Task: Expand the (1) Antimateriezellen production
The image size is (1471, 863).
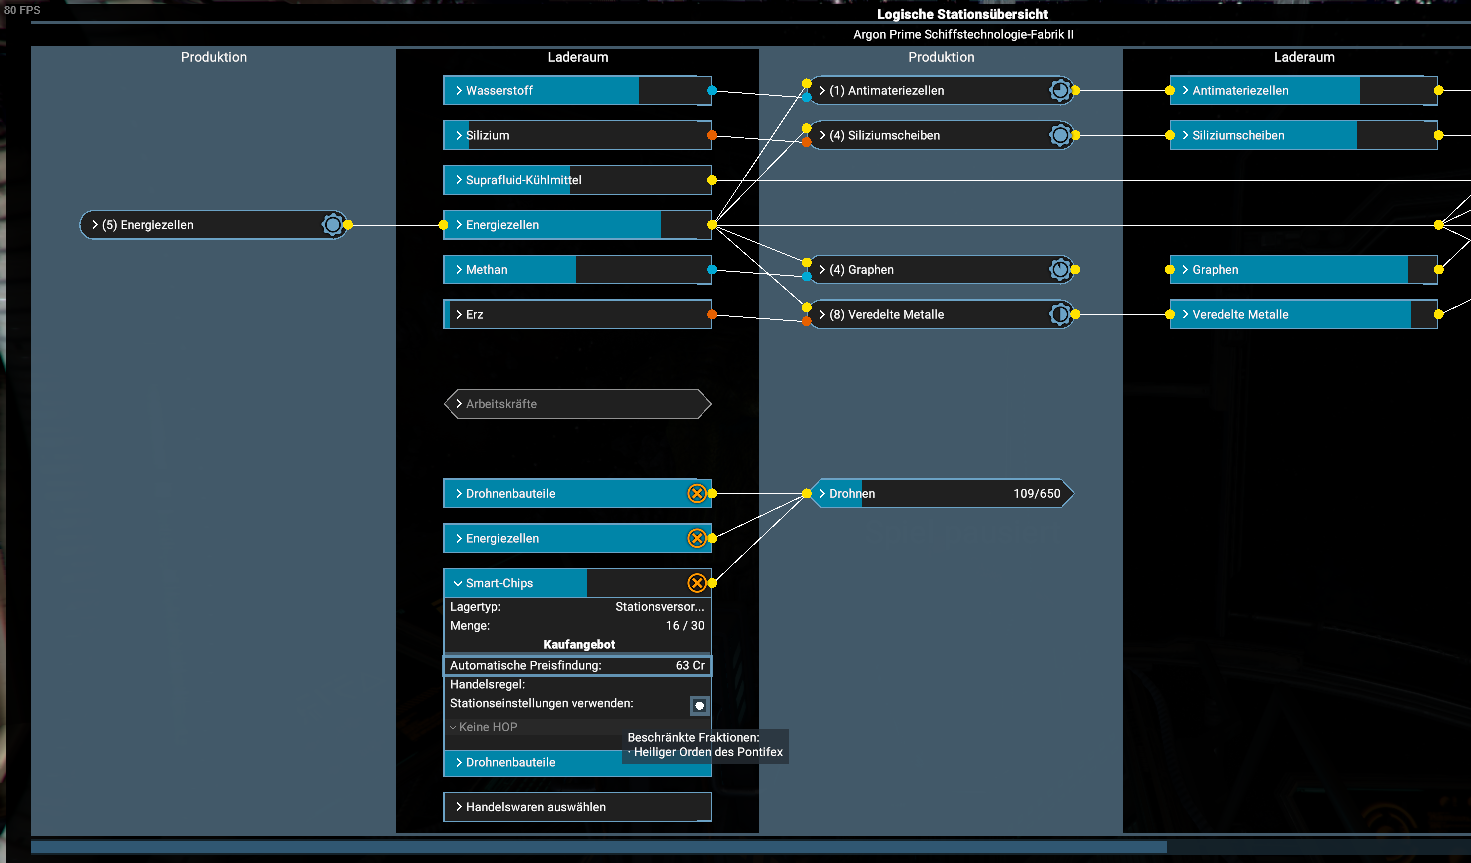Action: click(940, 90)
